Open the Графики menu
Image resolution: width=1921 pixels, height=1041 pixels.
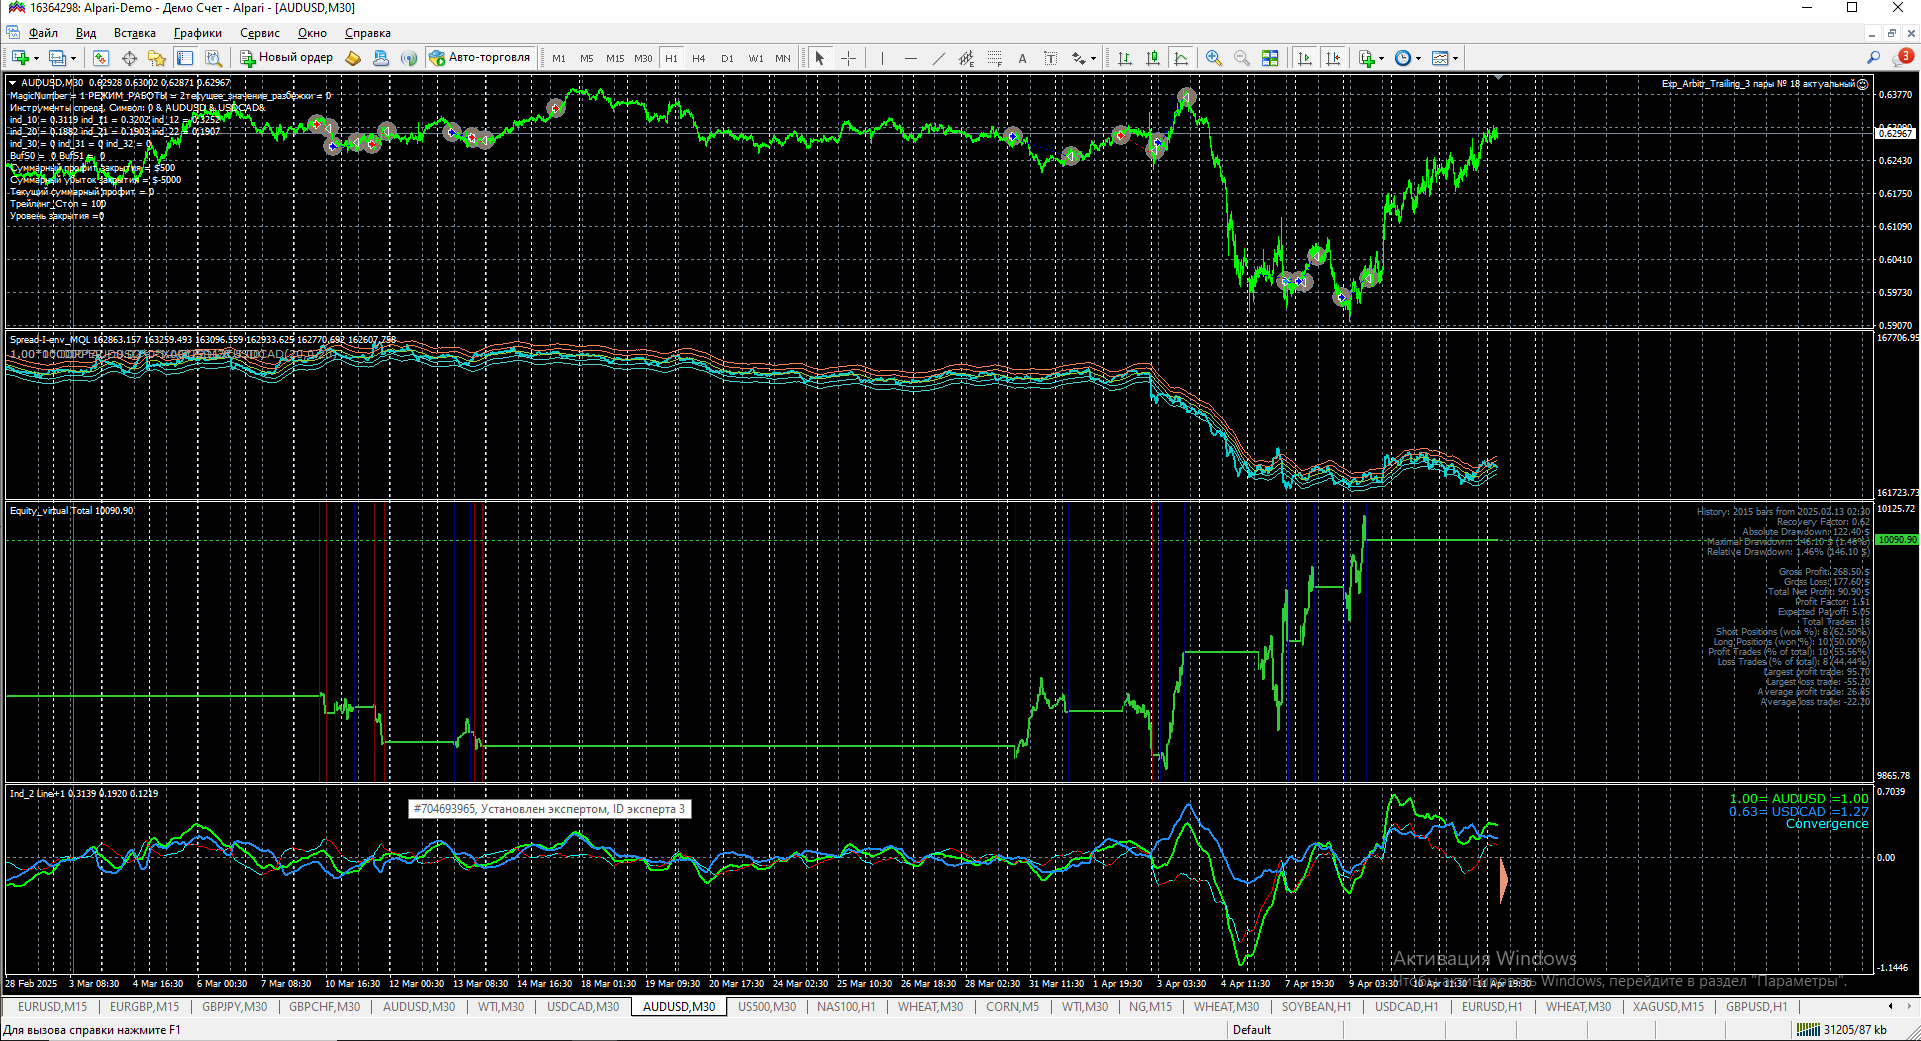pyautogui.click(x=198, y=33)
